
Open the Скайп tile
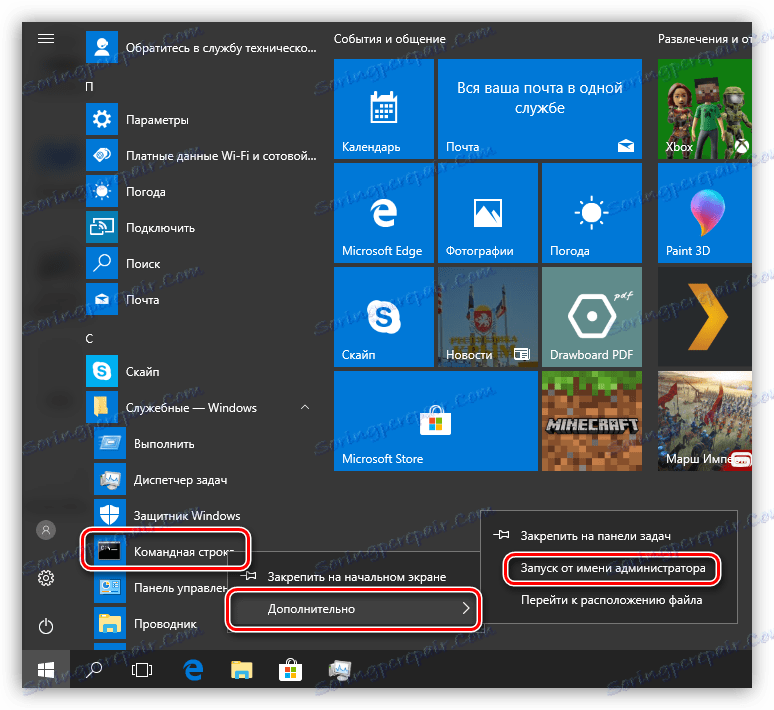point(384,317)
